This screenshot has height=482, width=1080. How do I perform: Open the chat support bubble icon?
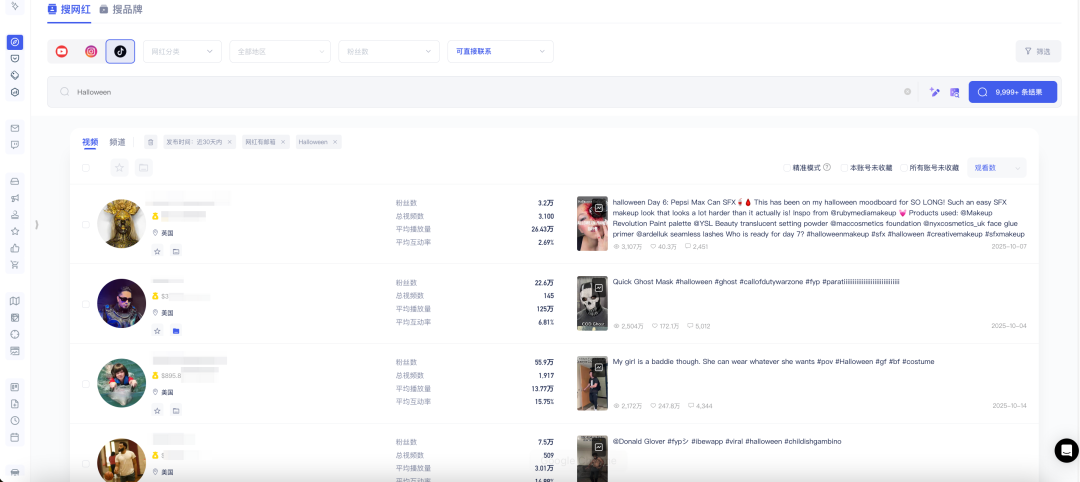point(1066,450)
